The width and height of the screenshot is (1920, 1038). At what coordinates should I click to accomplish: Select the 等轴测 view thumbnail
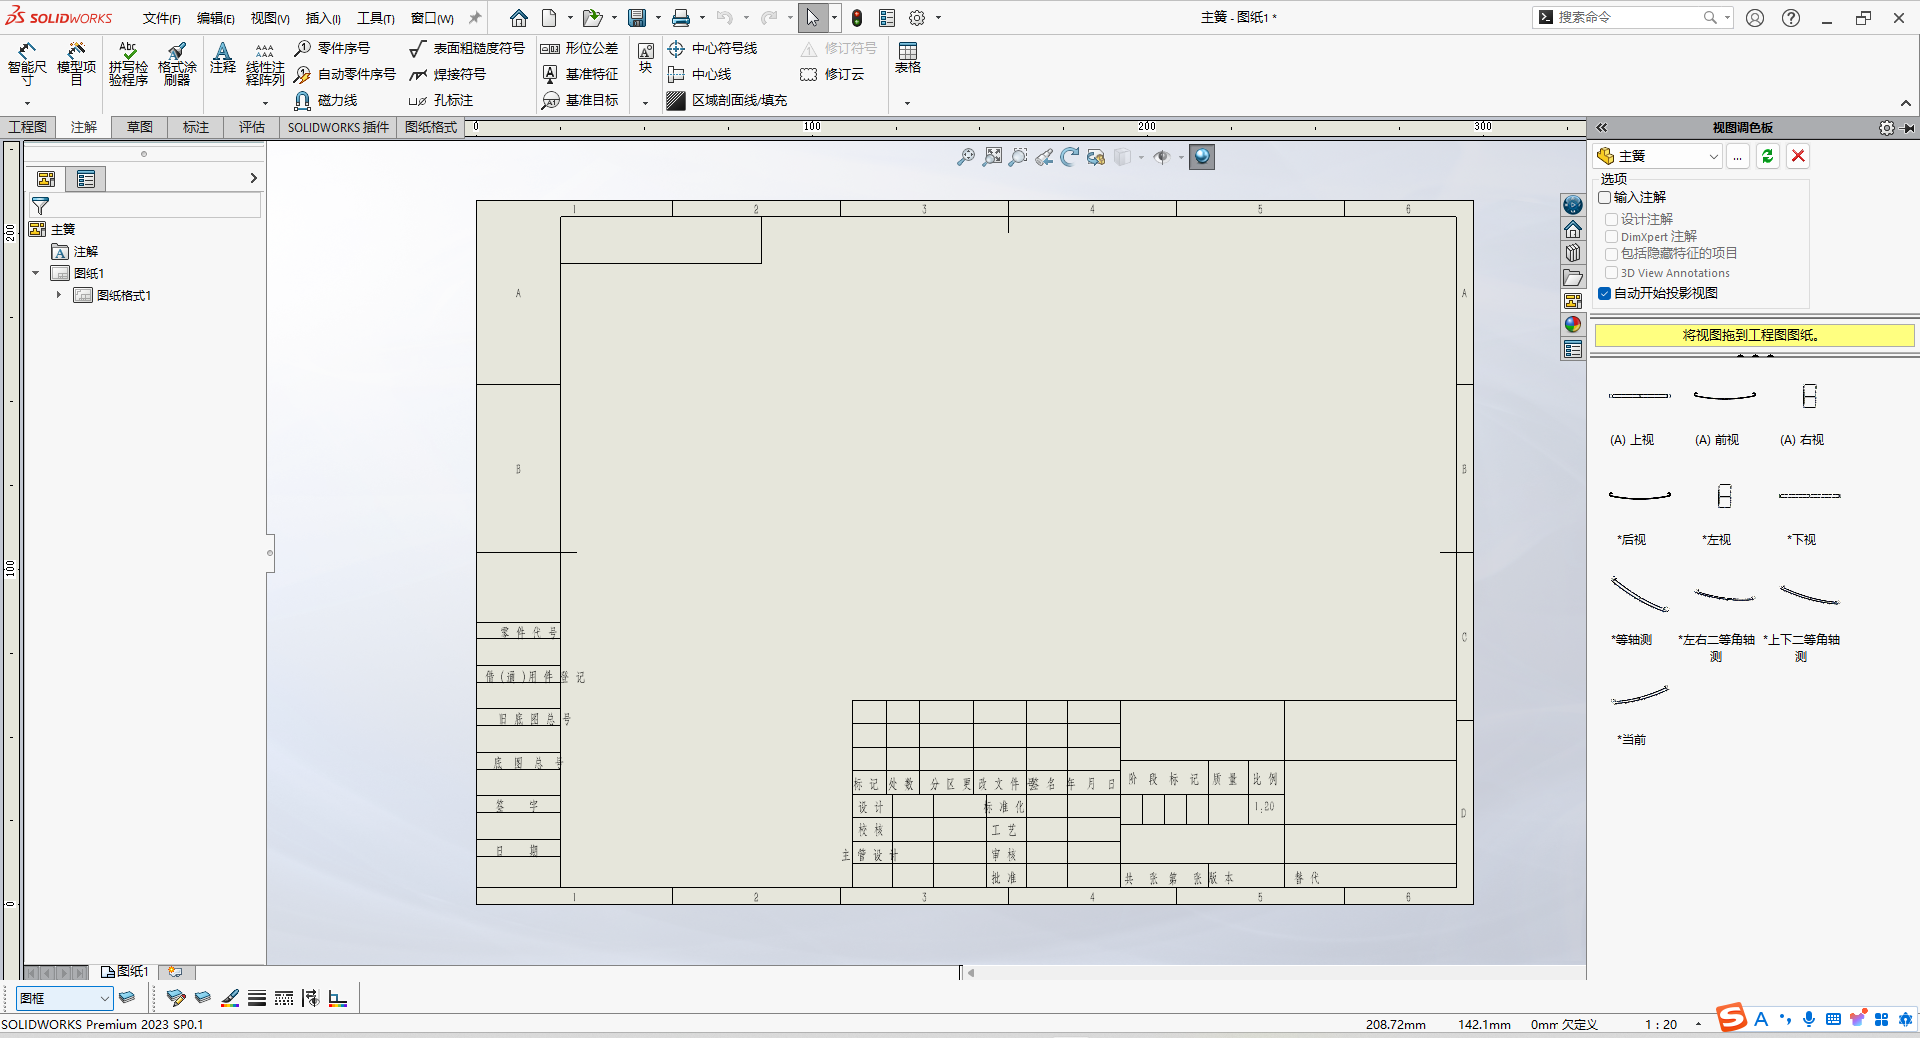pyautogui.click(x=1639, y=595)
